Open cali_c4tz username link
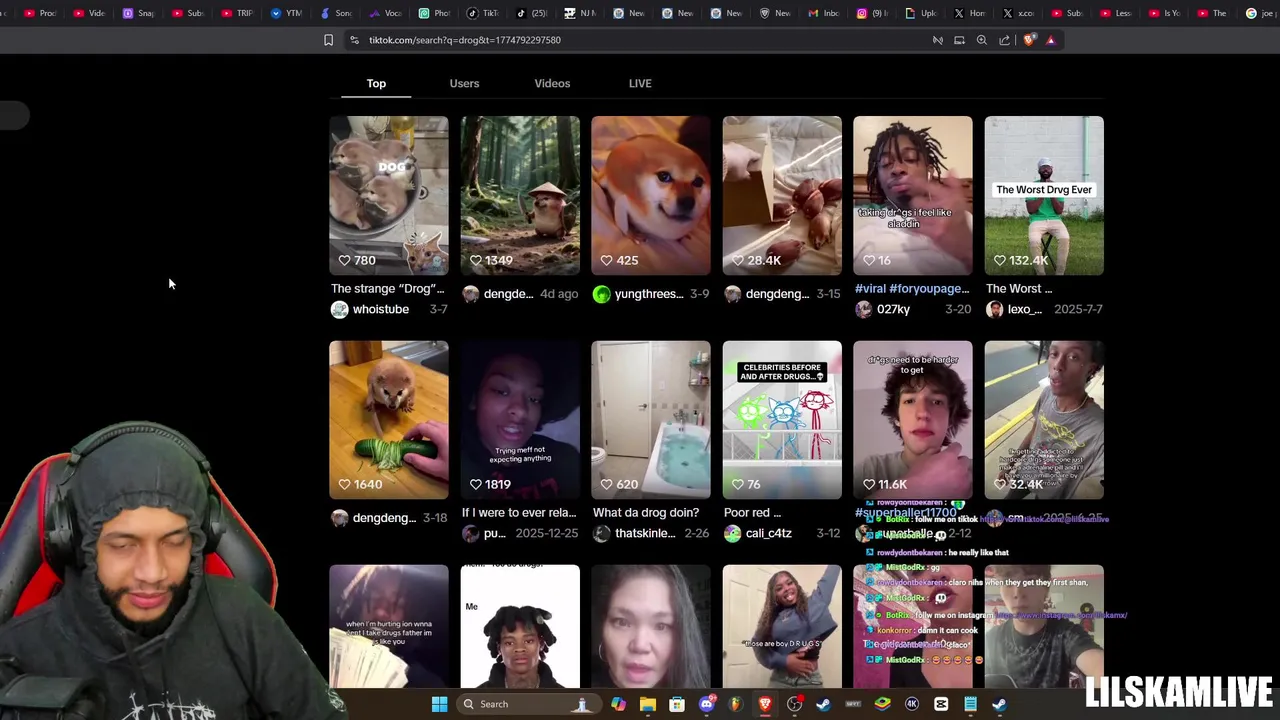The height and width of the screenshot is (720, 1280). point(768,534)
